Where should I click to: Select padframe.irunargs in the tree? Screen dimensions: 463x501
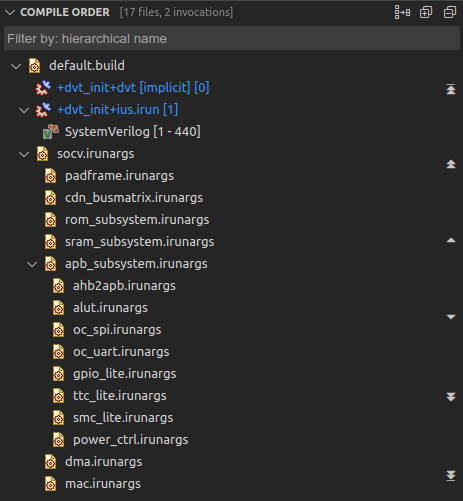[119, 176]
